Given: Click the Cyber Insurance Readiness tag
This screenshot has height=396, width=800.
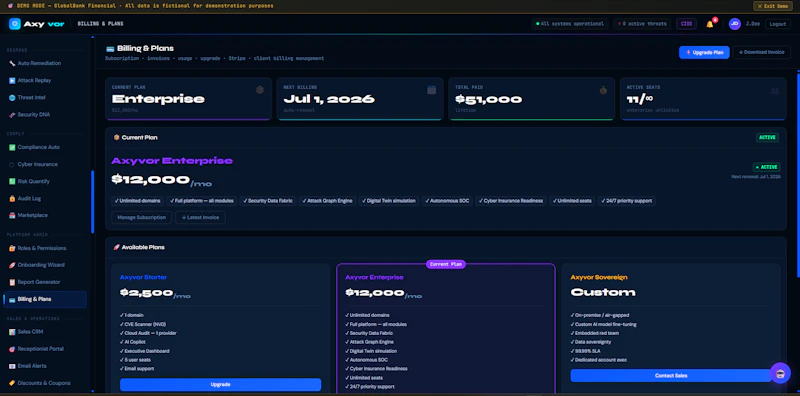Looking at the screenshot, I should click(511, 201).
